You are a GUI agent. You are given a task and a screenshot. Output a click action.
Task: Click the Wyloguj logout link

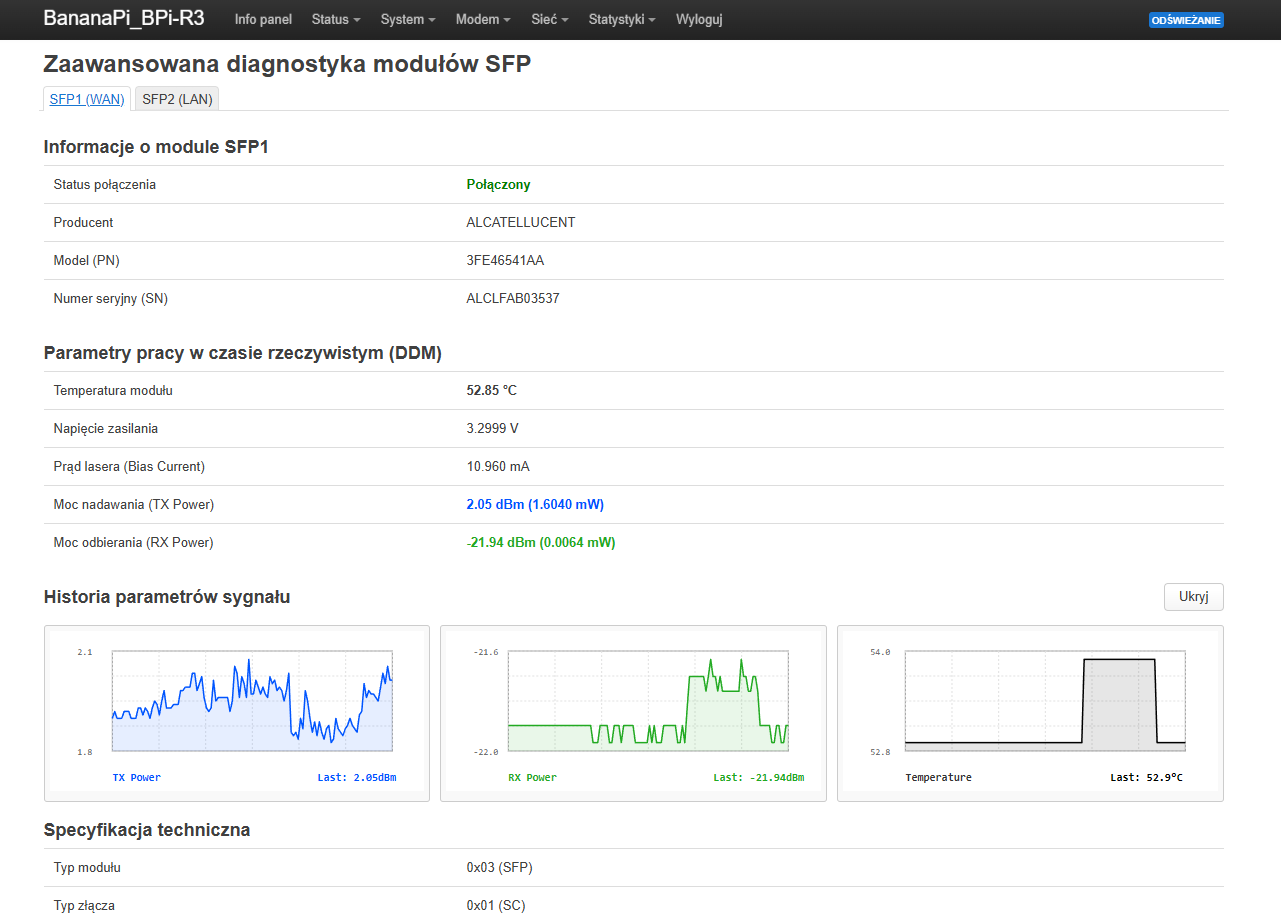pyautogui.click(x=699, y=20)
